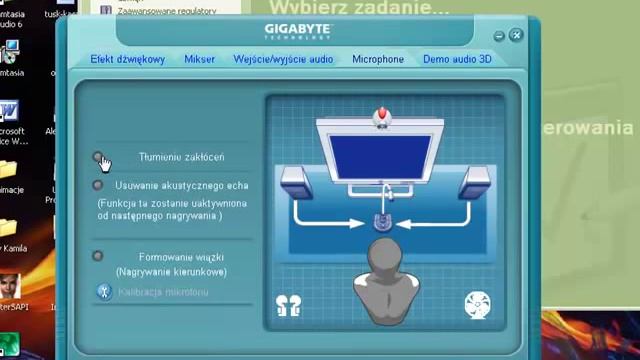Click the left speaker in diagram
This screenshot has height=360, width=640.
(x=296, y=183)
